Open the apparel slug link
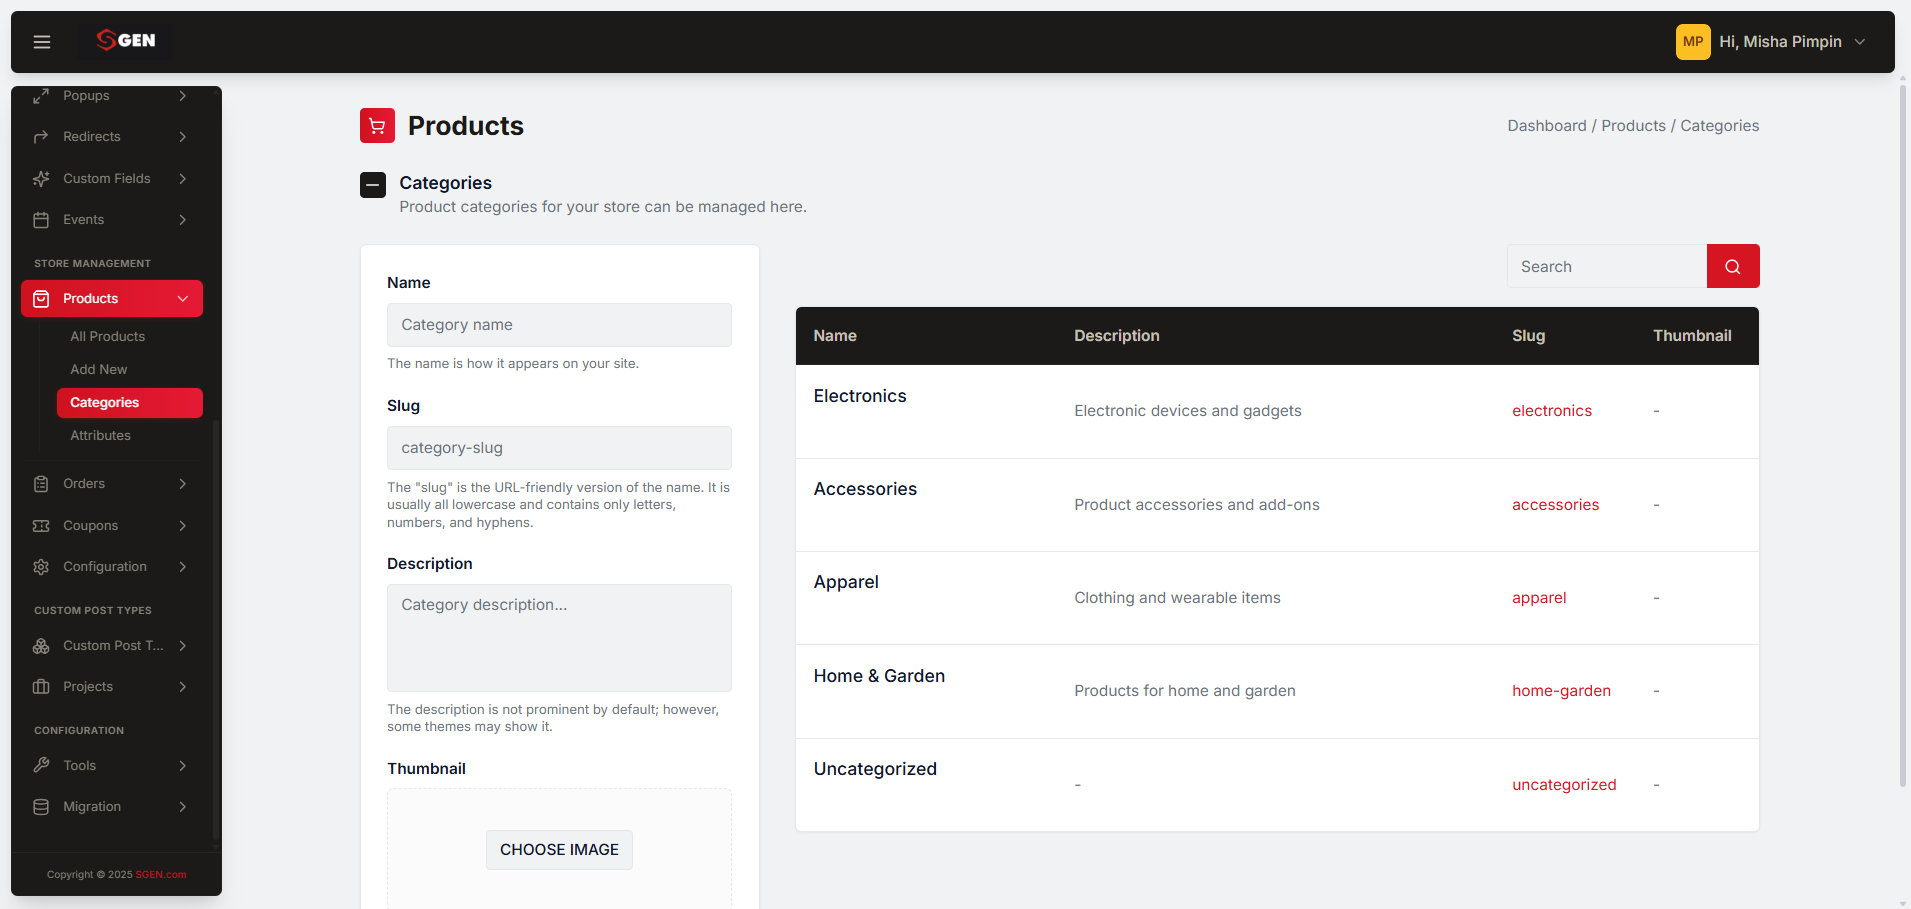The width and height of the screenshot is (1911, 909). coord(1539,598)
